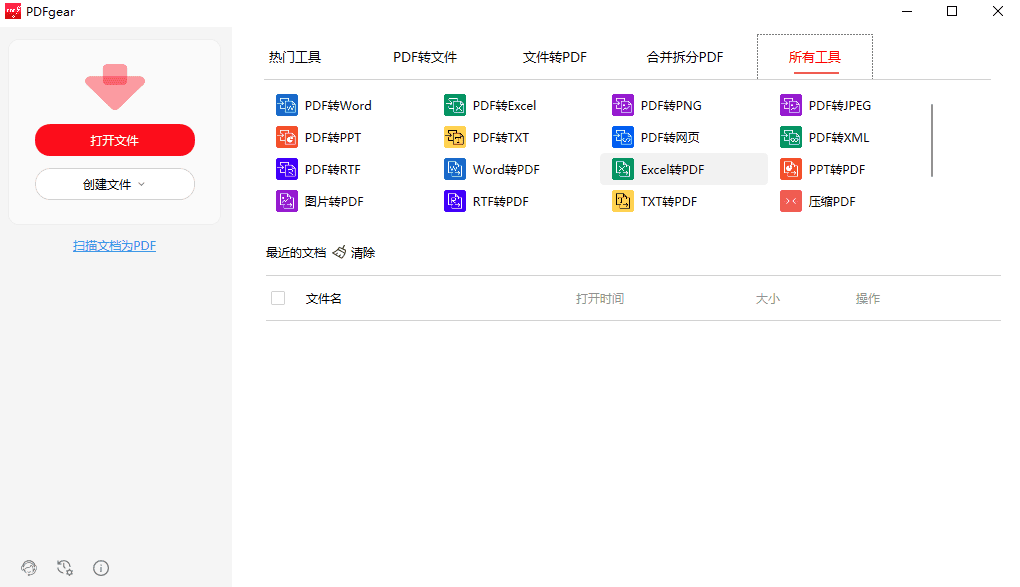Open the 扫描文档为PDF link
Viewport: 1020px width, 587px height.
tap(114, 245)
